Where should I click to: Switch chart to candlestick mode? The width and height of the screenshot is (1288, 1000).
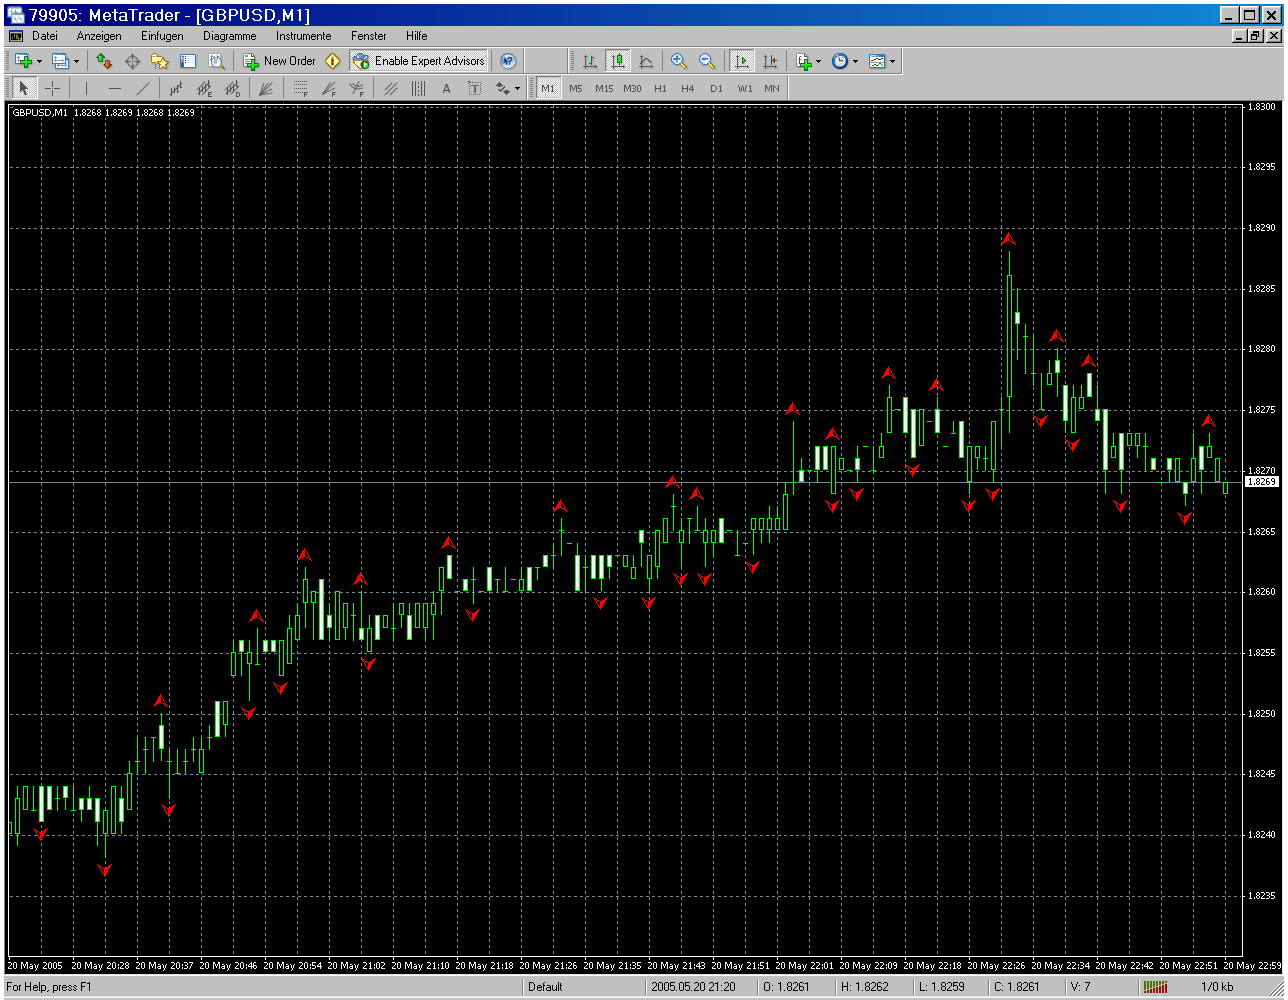pyautogui.click(x=618, y=61)
